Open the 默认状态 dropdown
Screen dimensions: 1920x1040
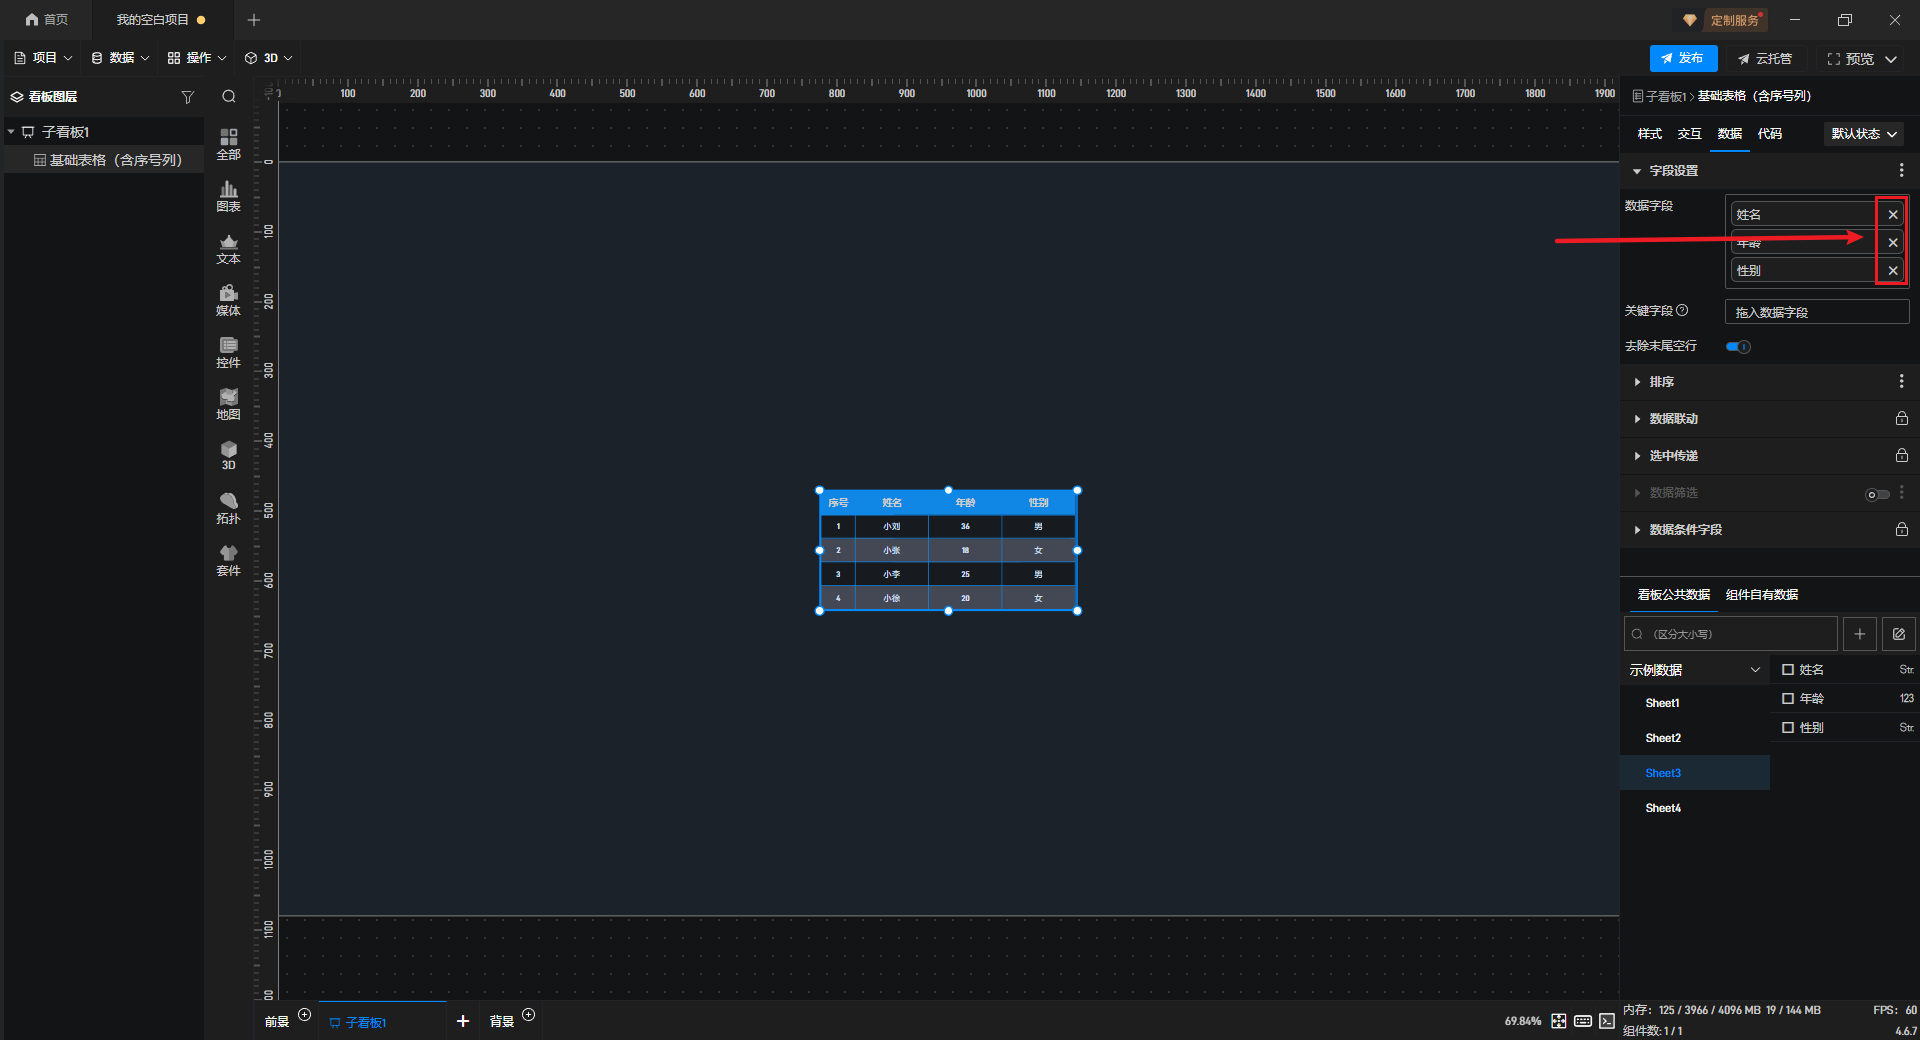[x=1863, y=134]
